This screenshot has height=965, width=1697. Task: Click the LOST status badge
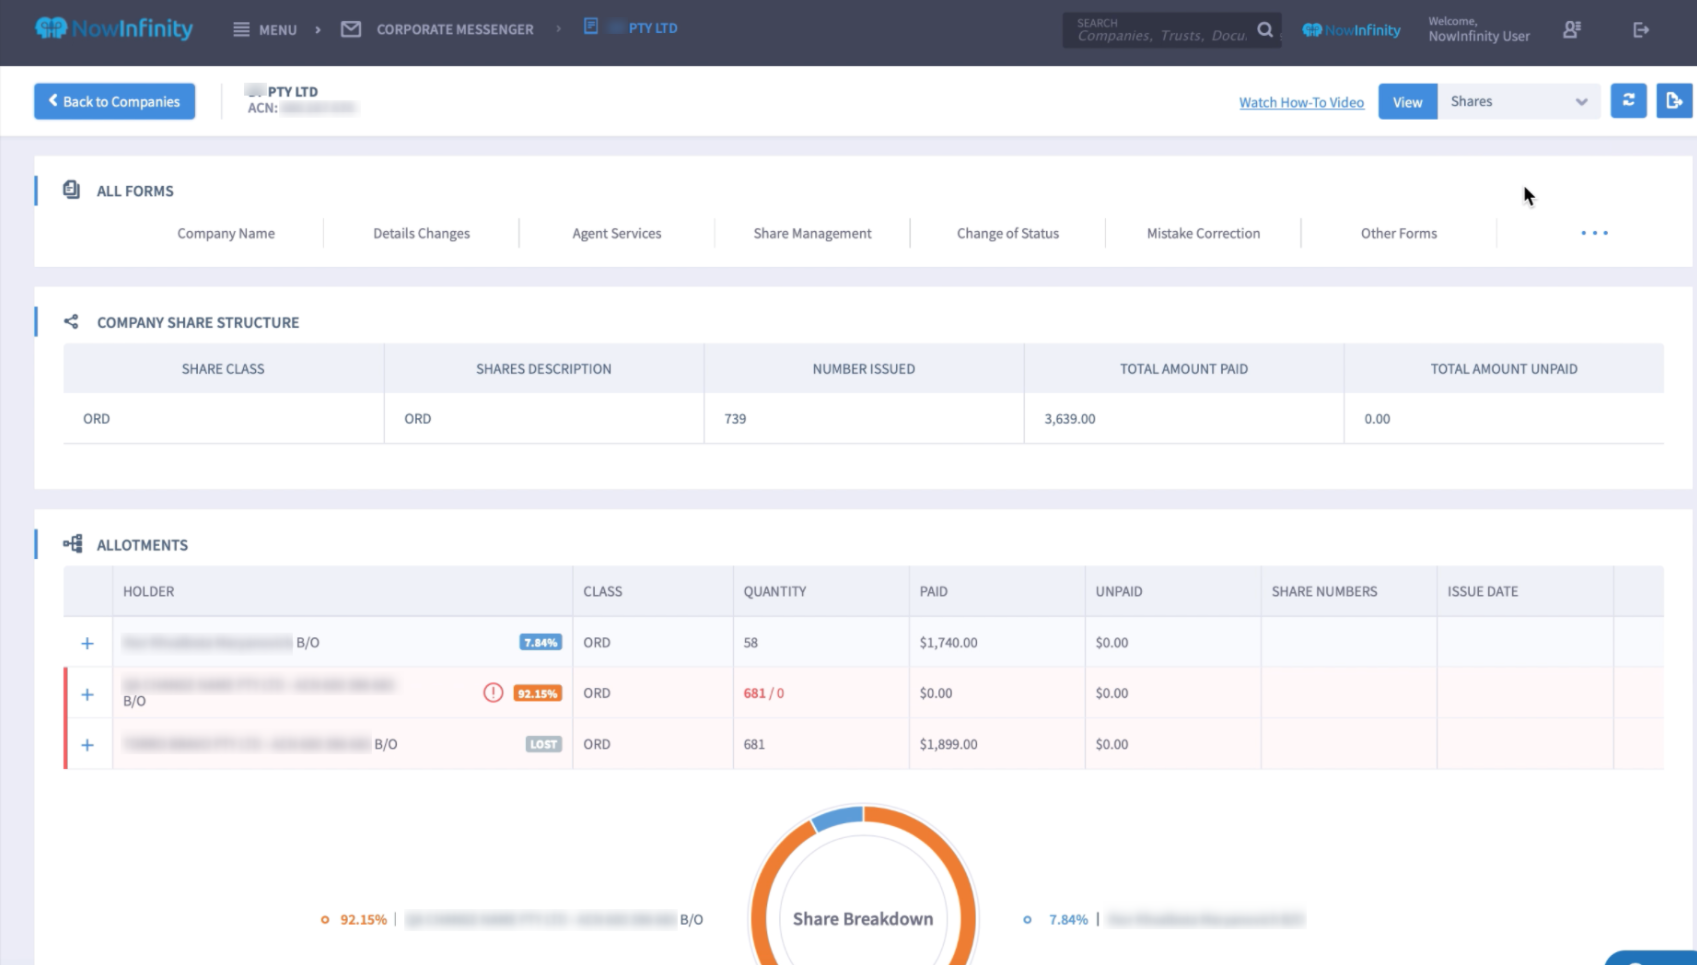coord(544,744)
